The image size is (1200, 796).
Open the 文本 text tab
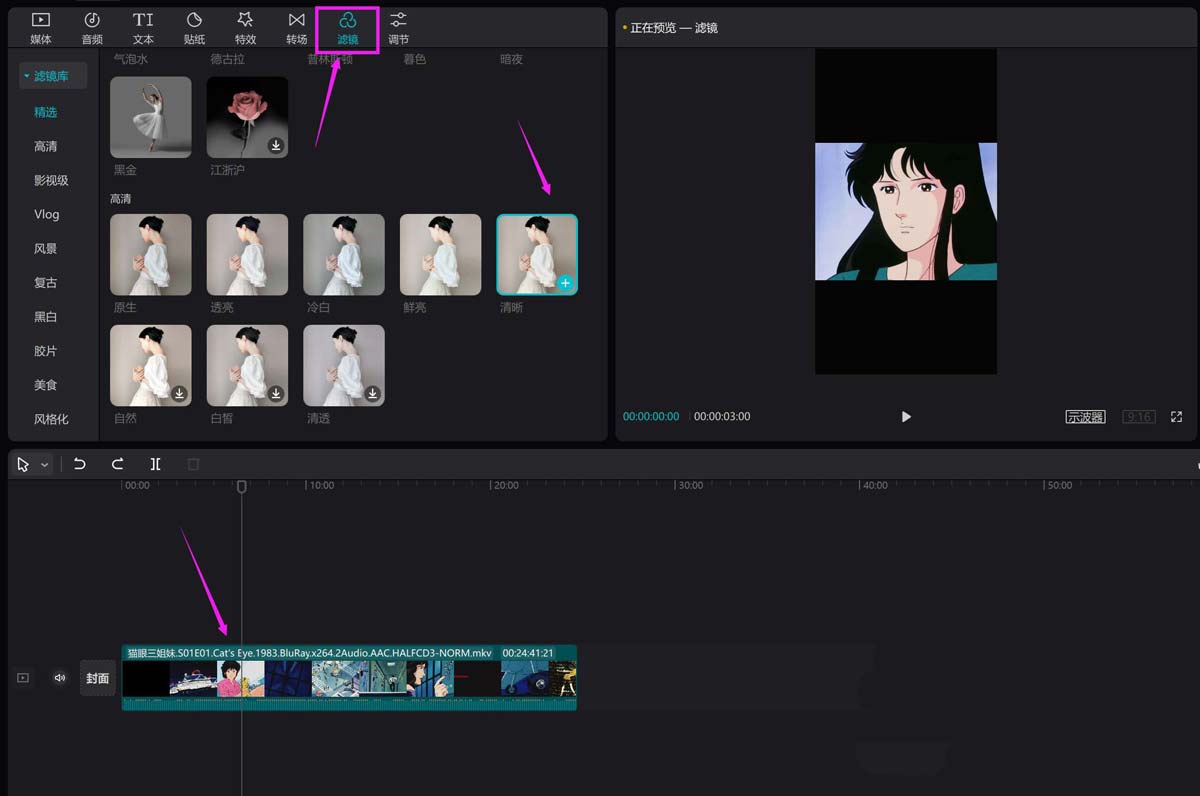(x=143, y=28)
